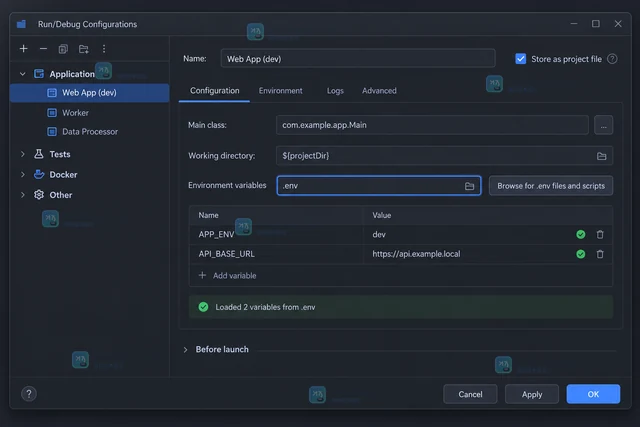The height and width of the screenshot is (427, 640).
Task: Click Browse for .env files and scripts
Action: point(551,186)
